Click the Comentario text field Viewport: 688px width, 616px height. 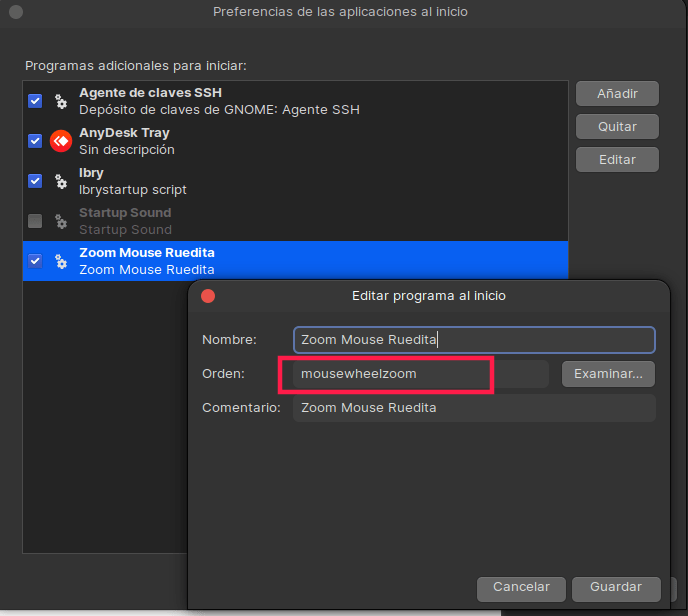point(473,408)
